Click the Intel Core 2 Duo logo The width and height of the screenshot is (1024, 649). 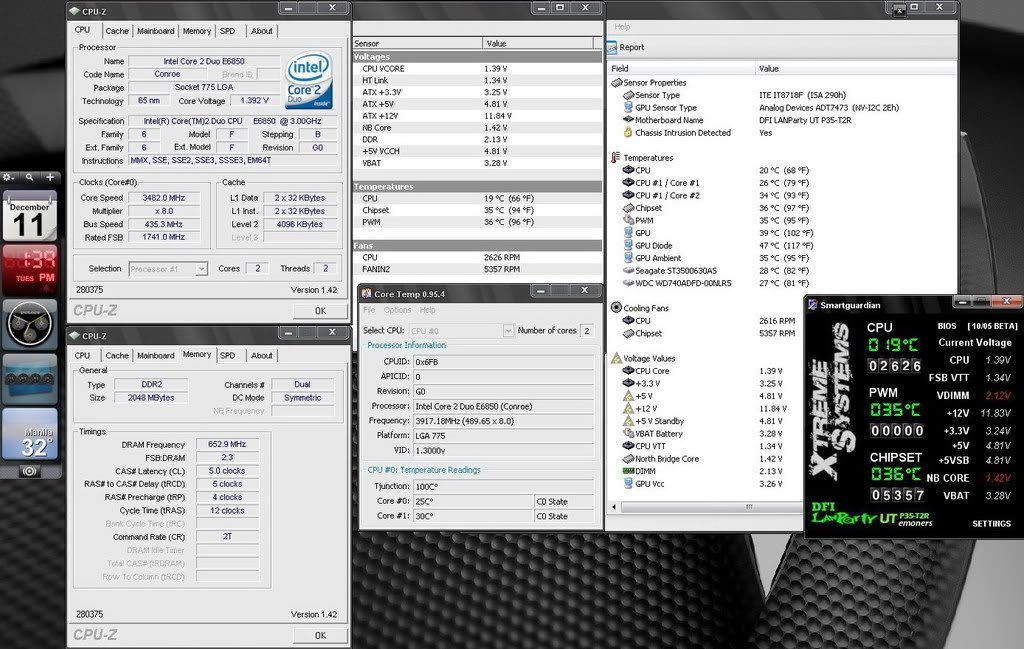(309, 80)
